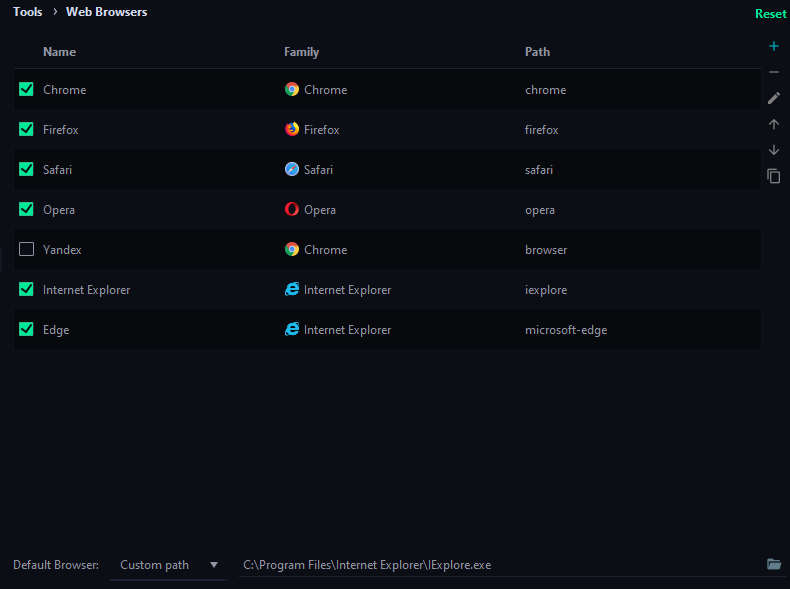Click Firefox family icon
The width and height of the screenshot is (790, 589).
pyautogui.click(x=292, y=129)
